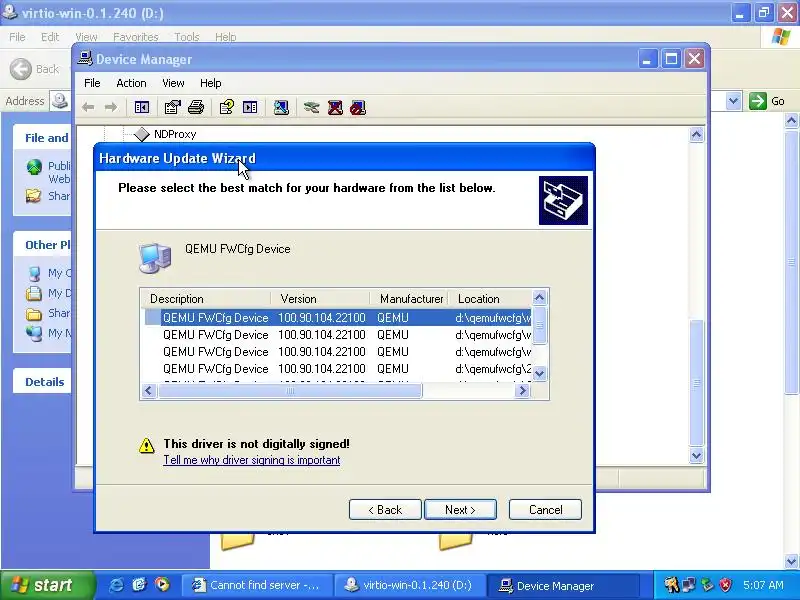Click red security shield tray icon
The height and width of the screenshot is (600, 800).
[725, 585]
